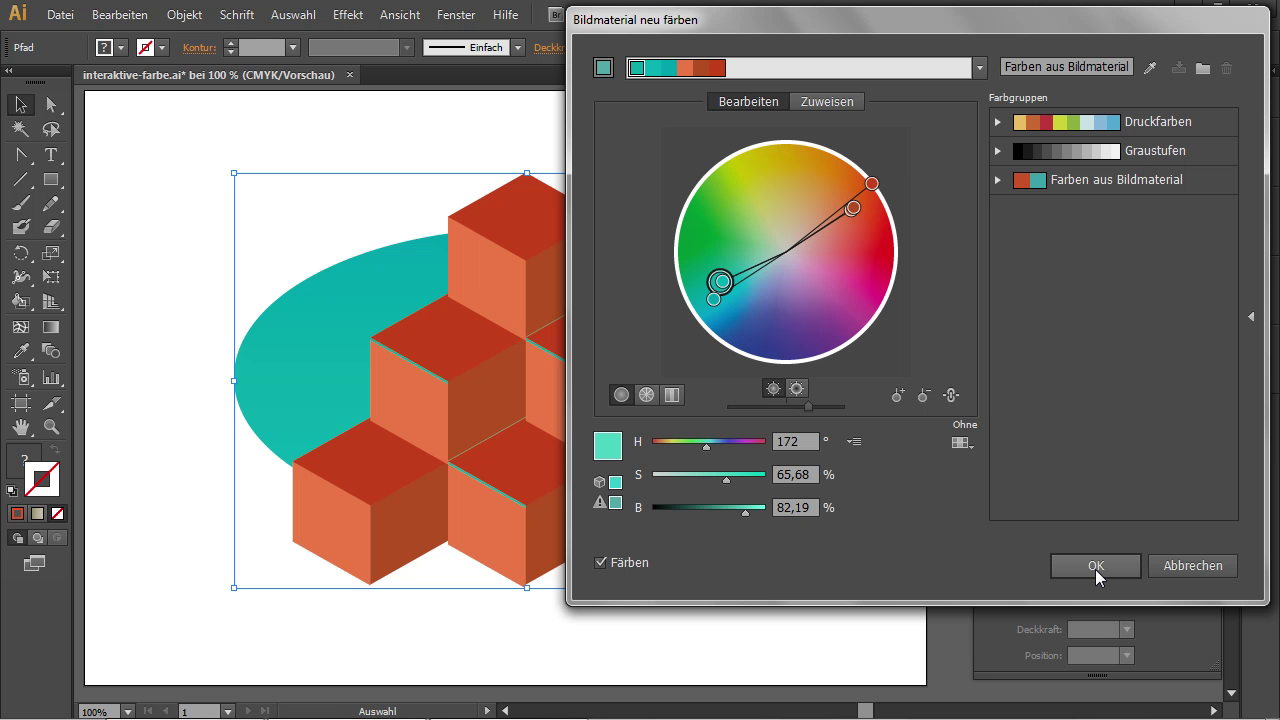
Task: Toggle the None fill button in toolbox
Action: click(57, 514)
